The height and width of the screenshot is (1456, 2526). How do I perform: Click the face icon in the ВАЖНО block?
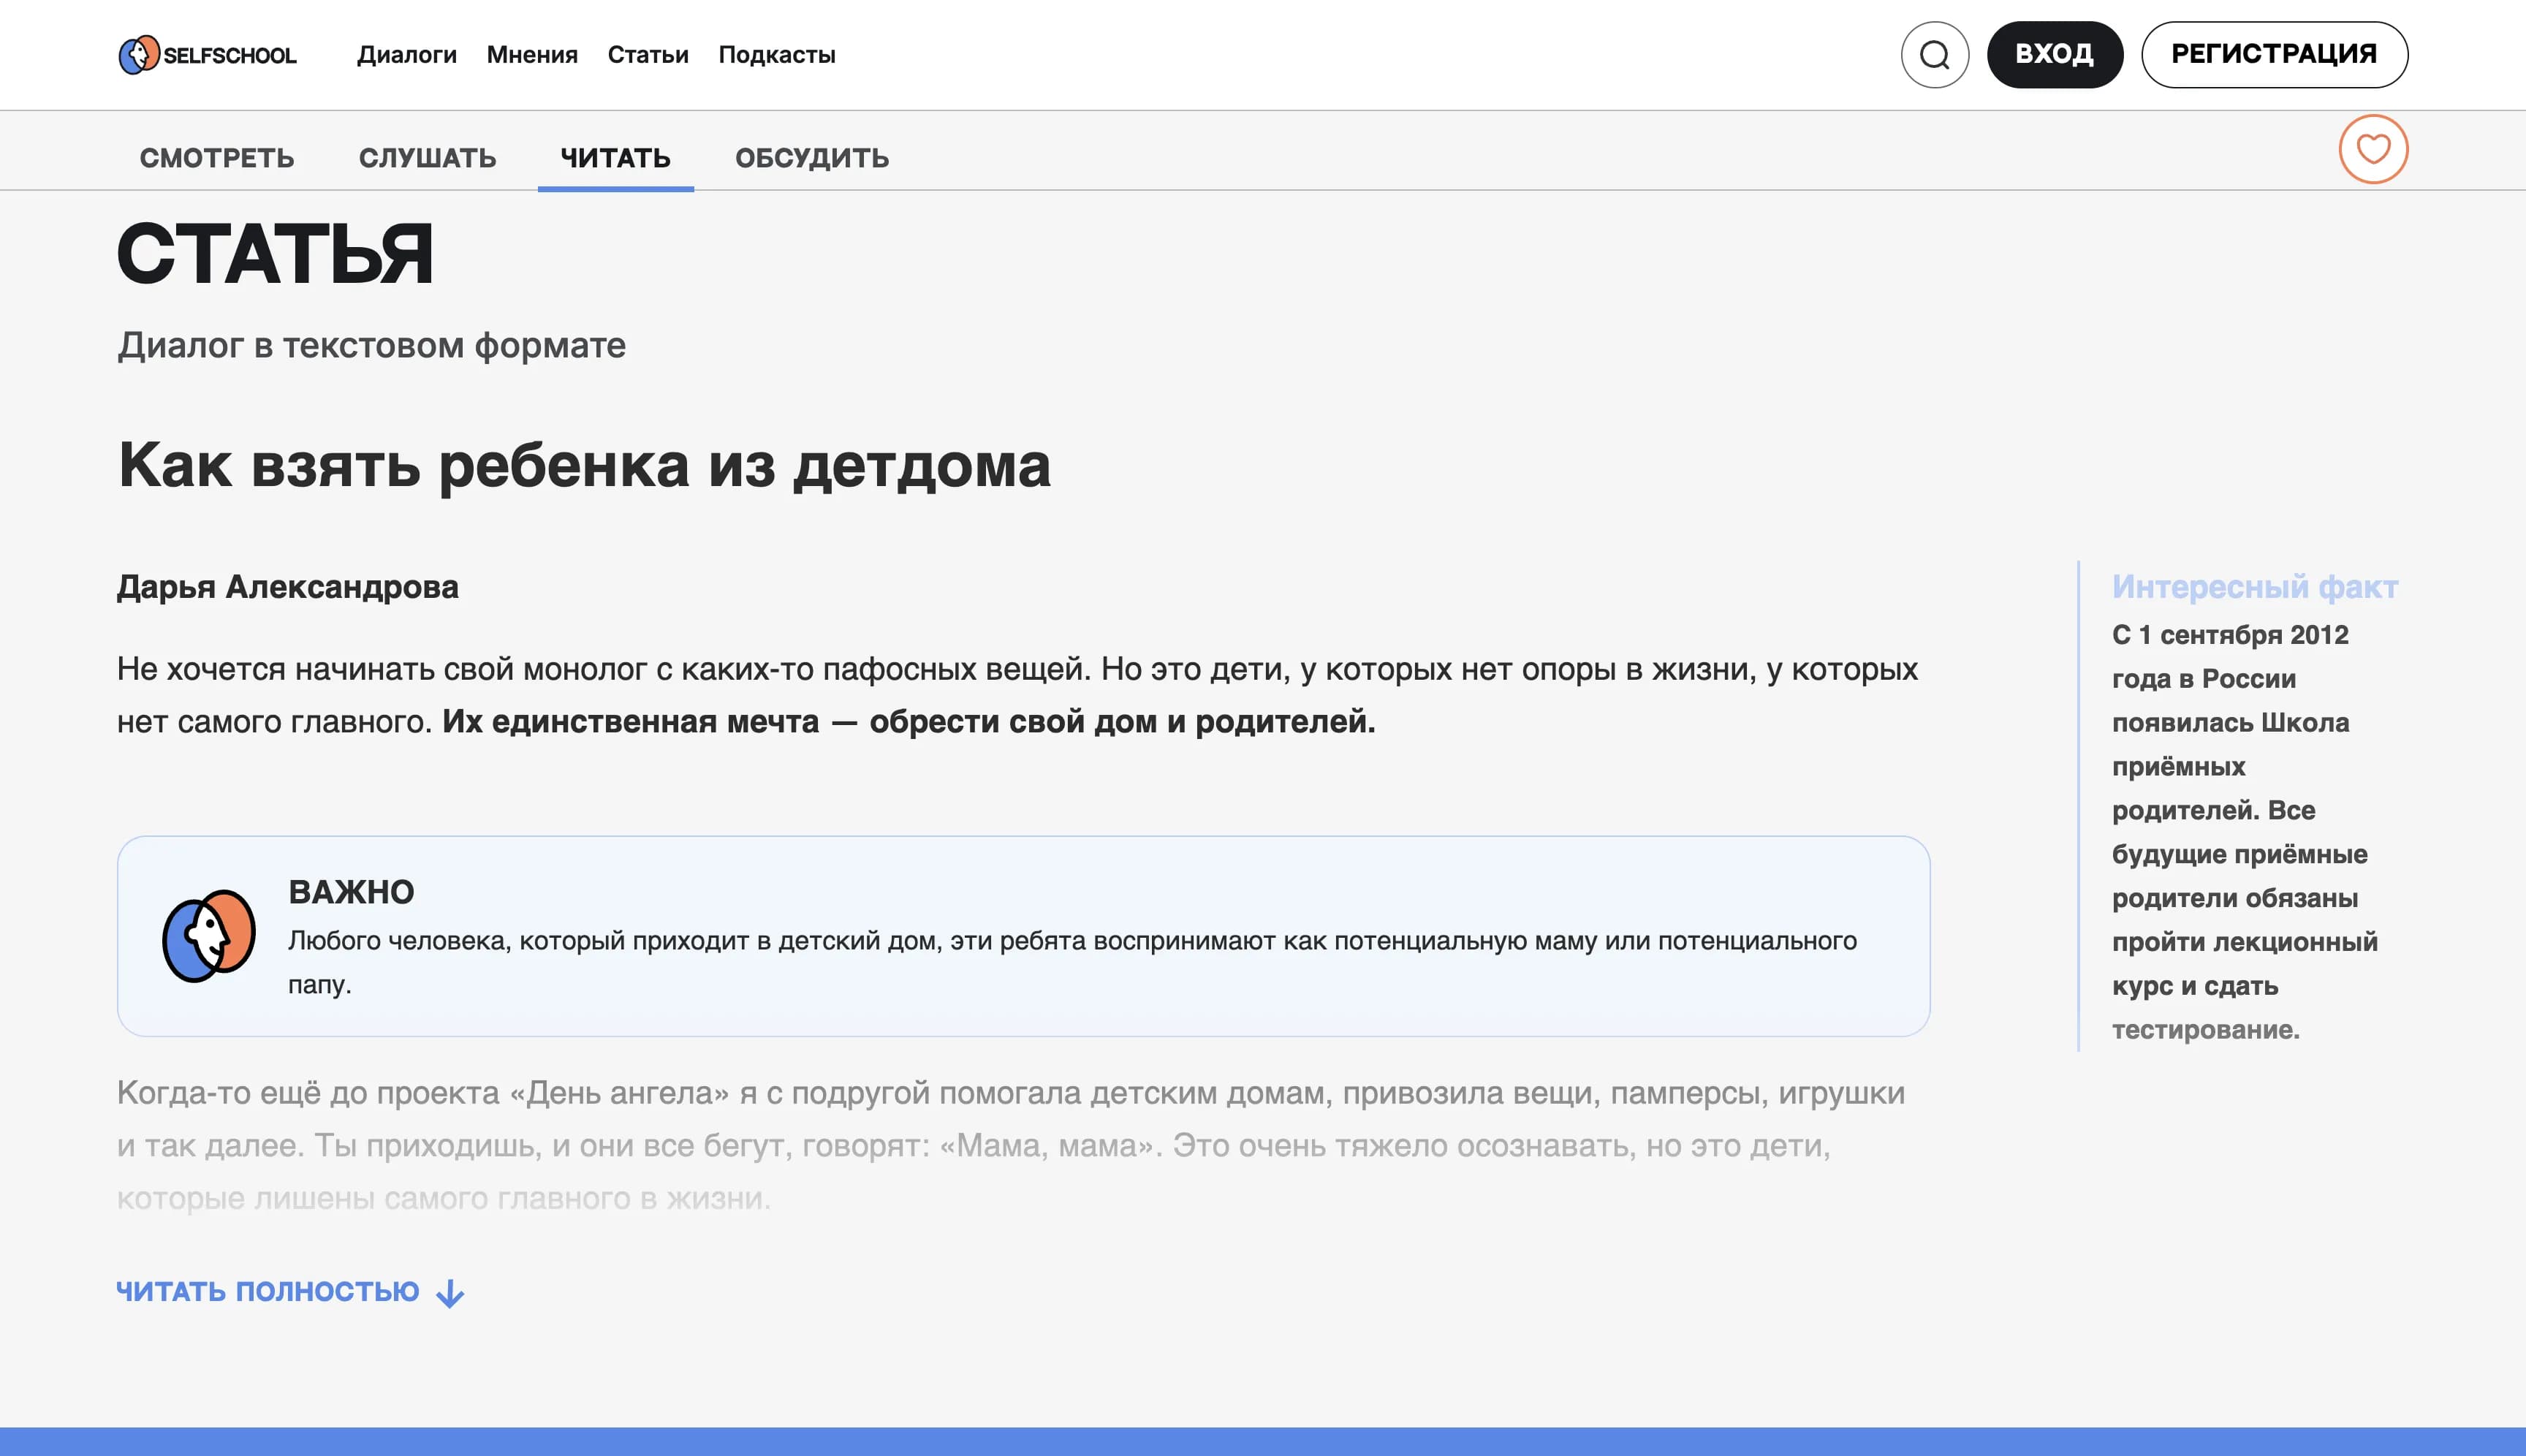208,937
